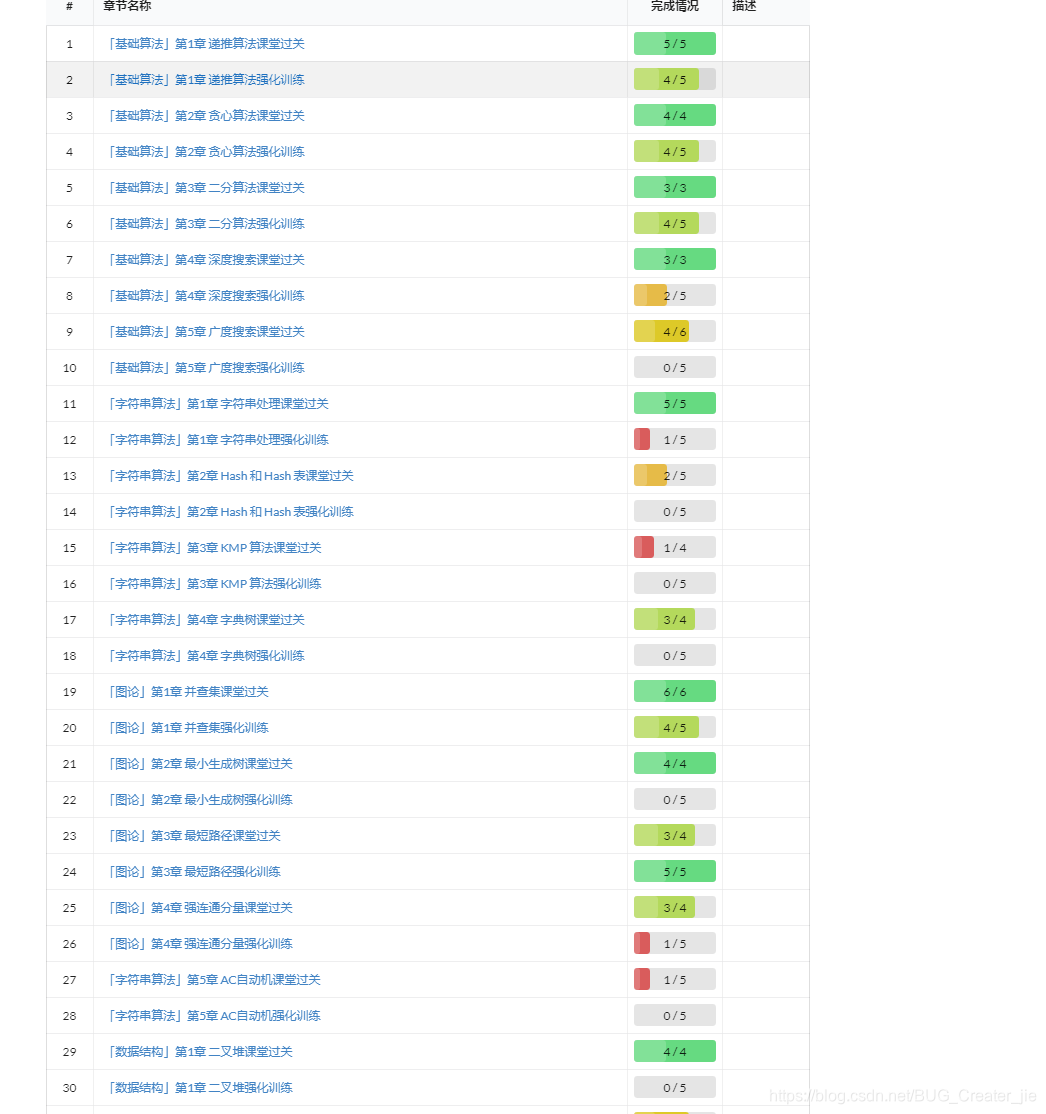Open 「字符串算法」第1章 字符串处理课堂过关

pos(217,404)
